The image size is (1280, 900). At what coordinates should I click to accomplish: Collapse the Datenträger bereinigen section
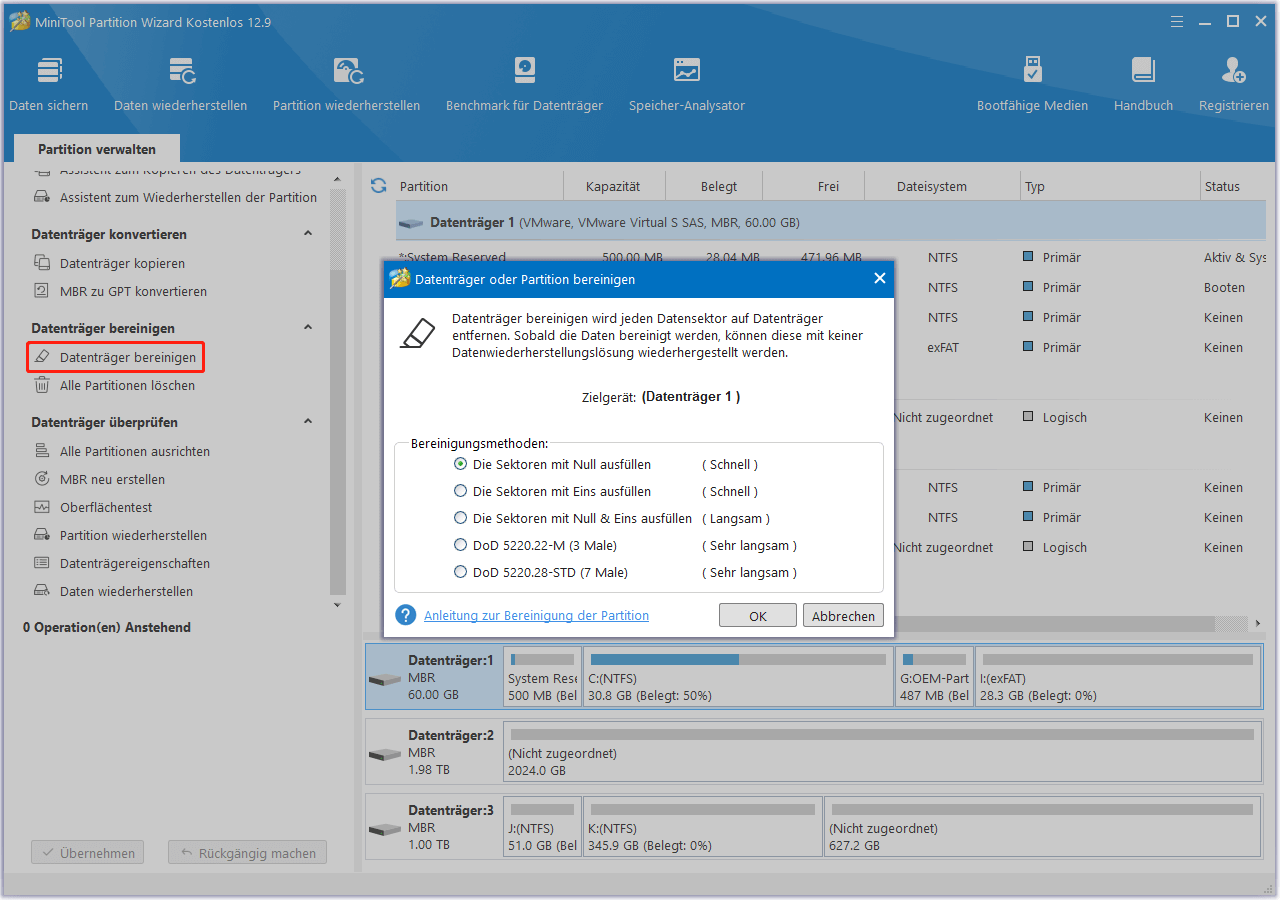[x=308, y=328]
